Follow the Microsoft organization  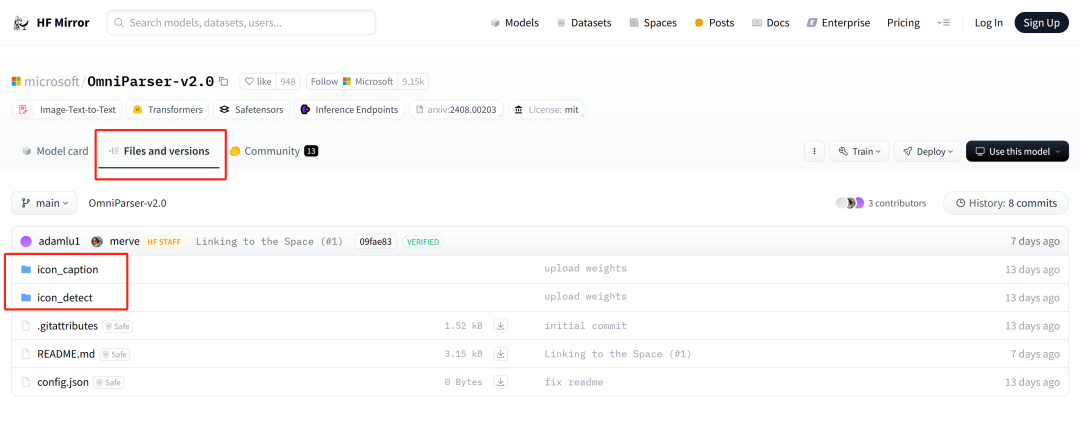352,81
